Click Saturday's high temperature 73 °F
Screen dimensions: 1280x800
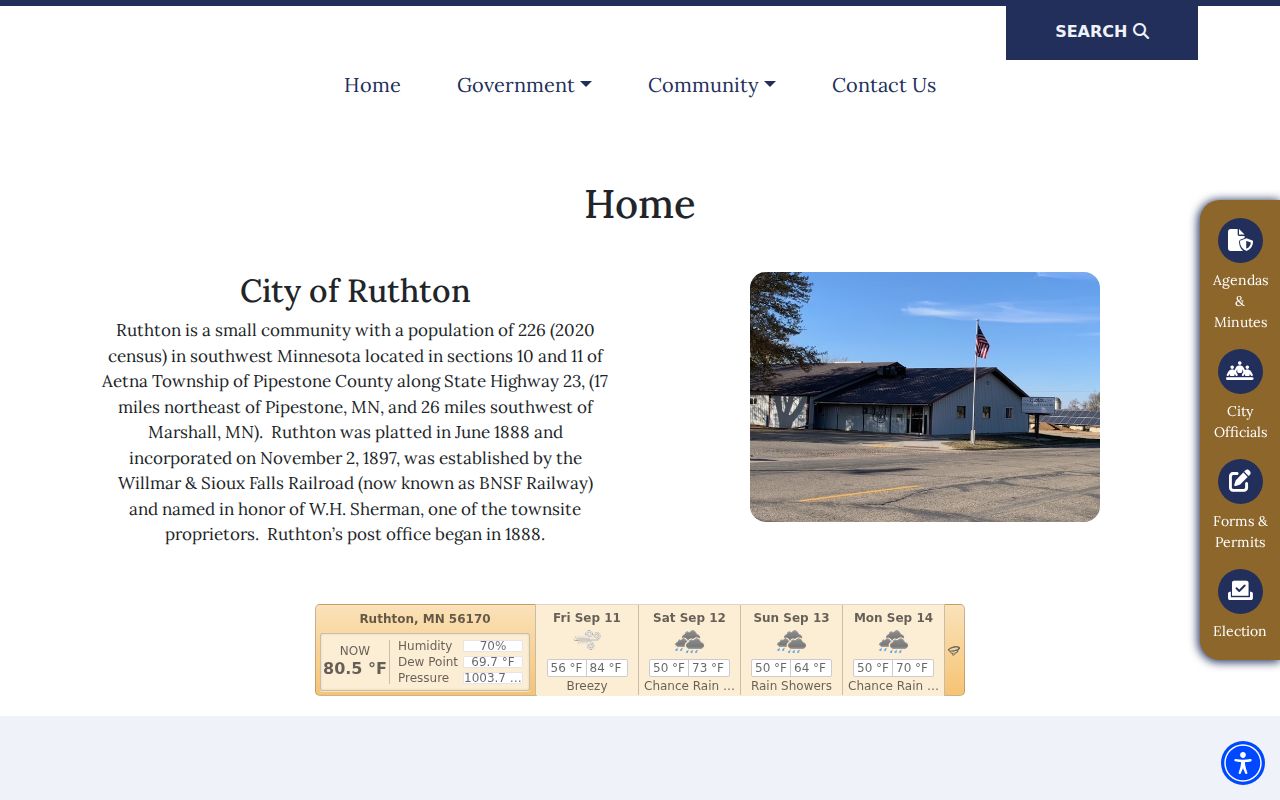(x=709, y=668)
